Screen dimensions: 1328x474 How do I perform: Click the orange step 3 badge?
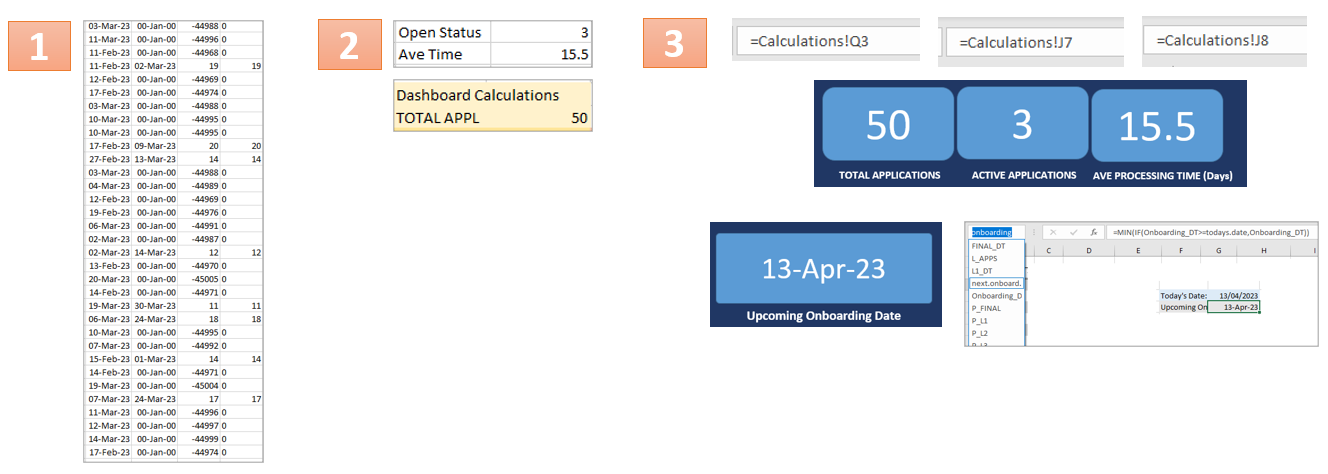(x=675, y=45)
